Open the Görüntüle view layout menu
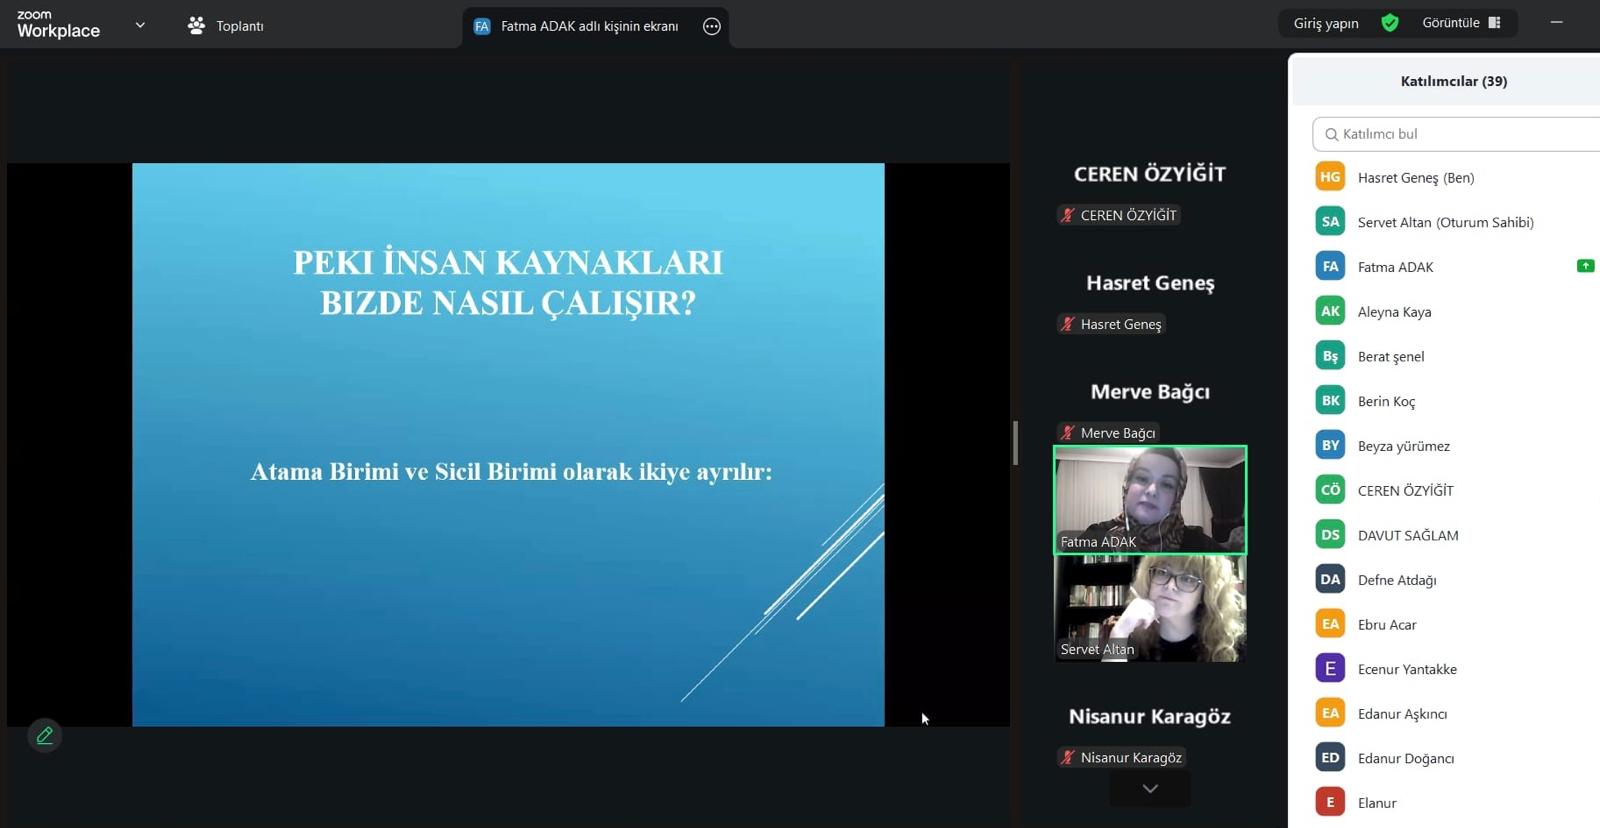 coord(1460,23)
